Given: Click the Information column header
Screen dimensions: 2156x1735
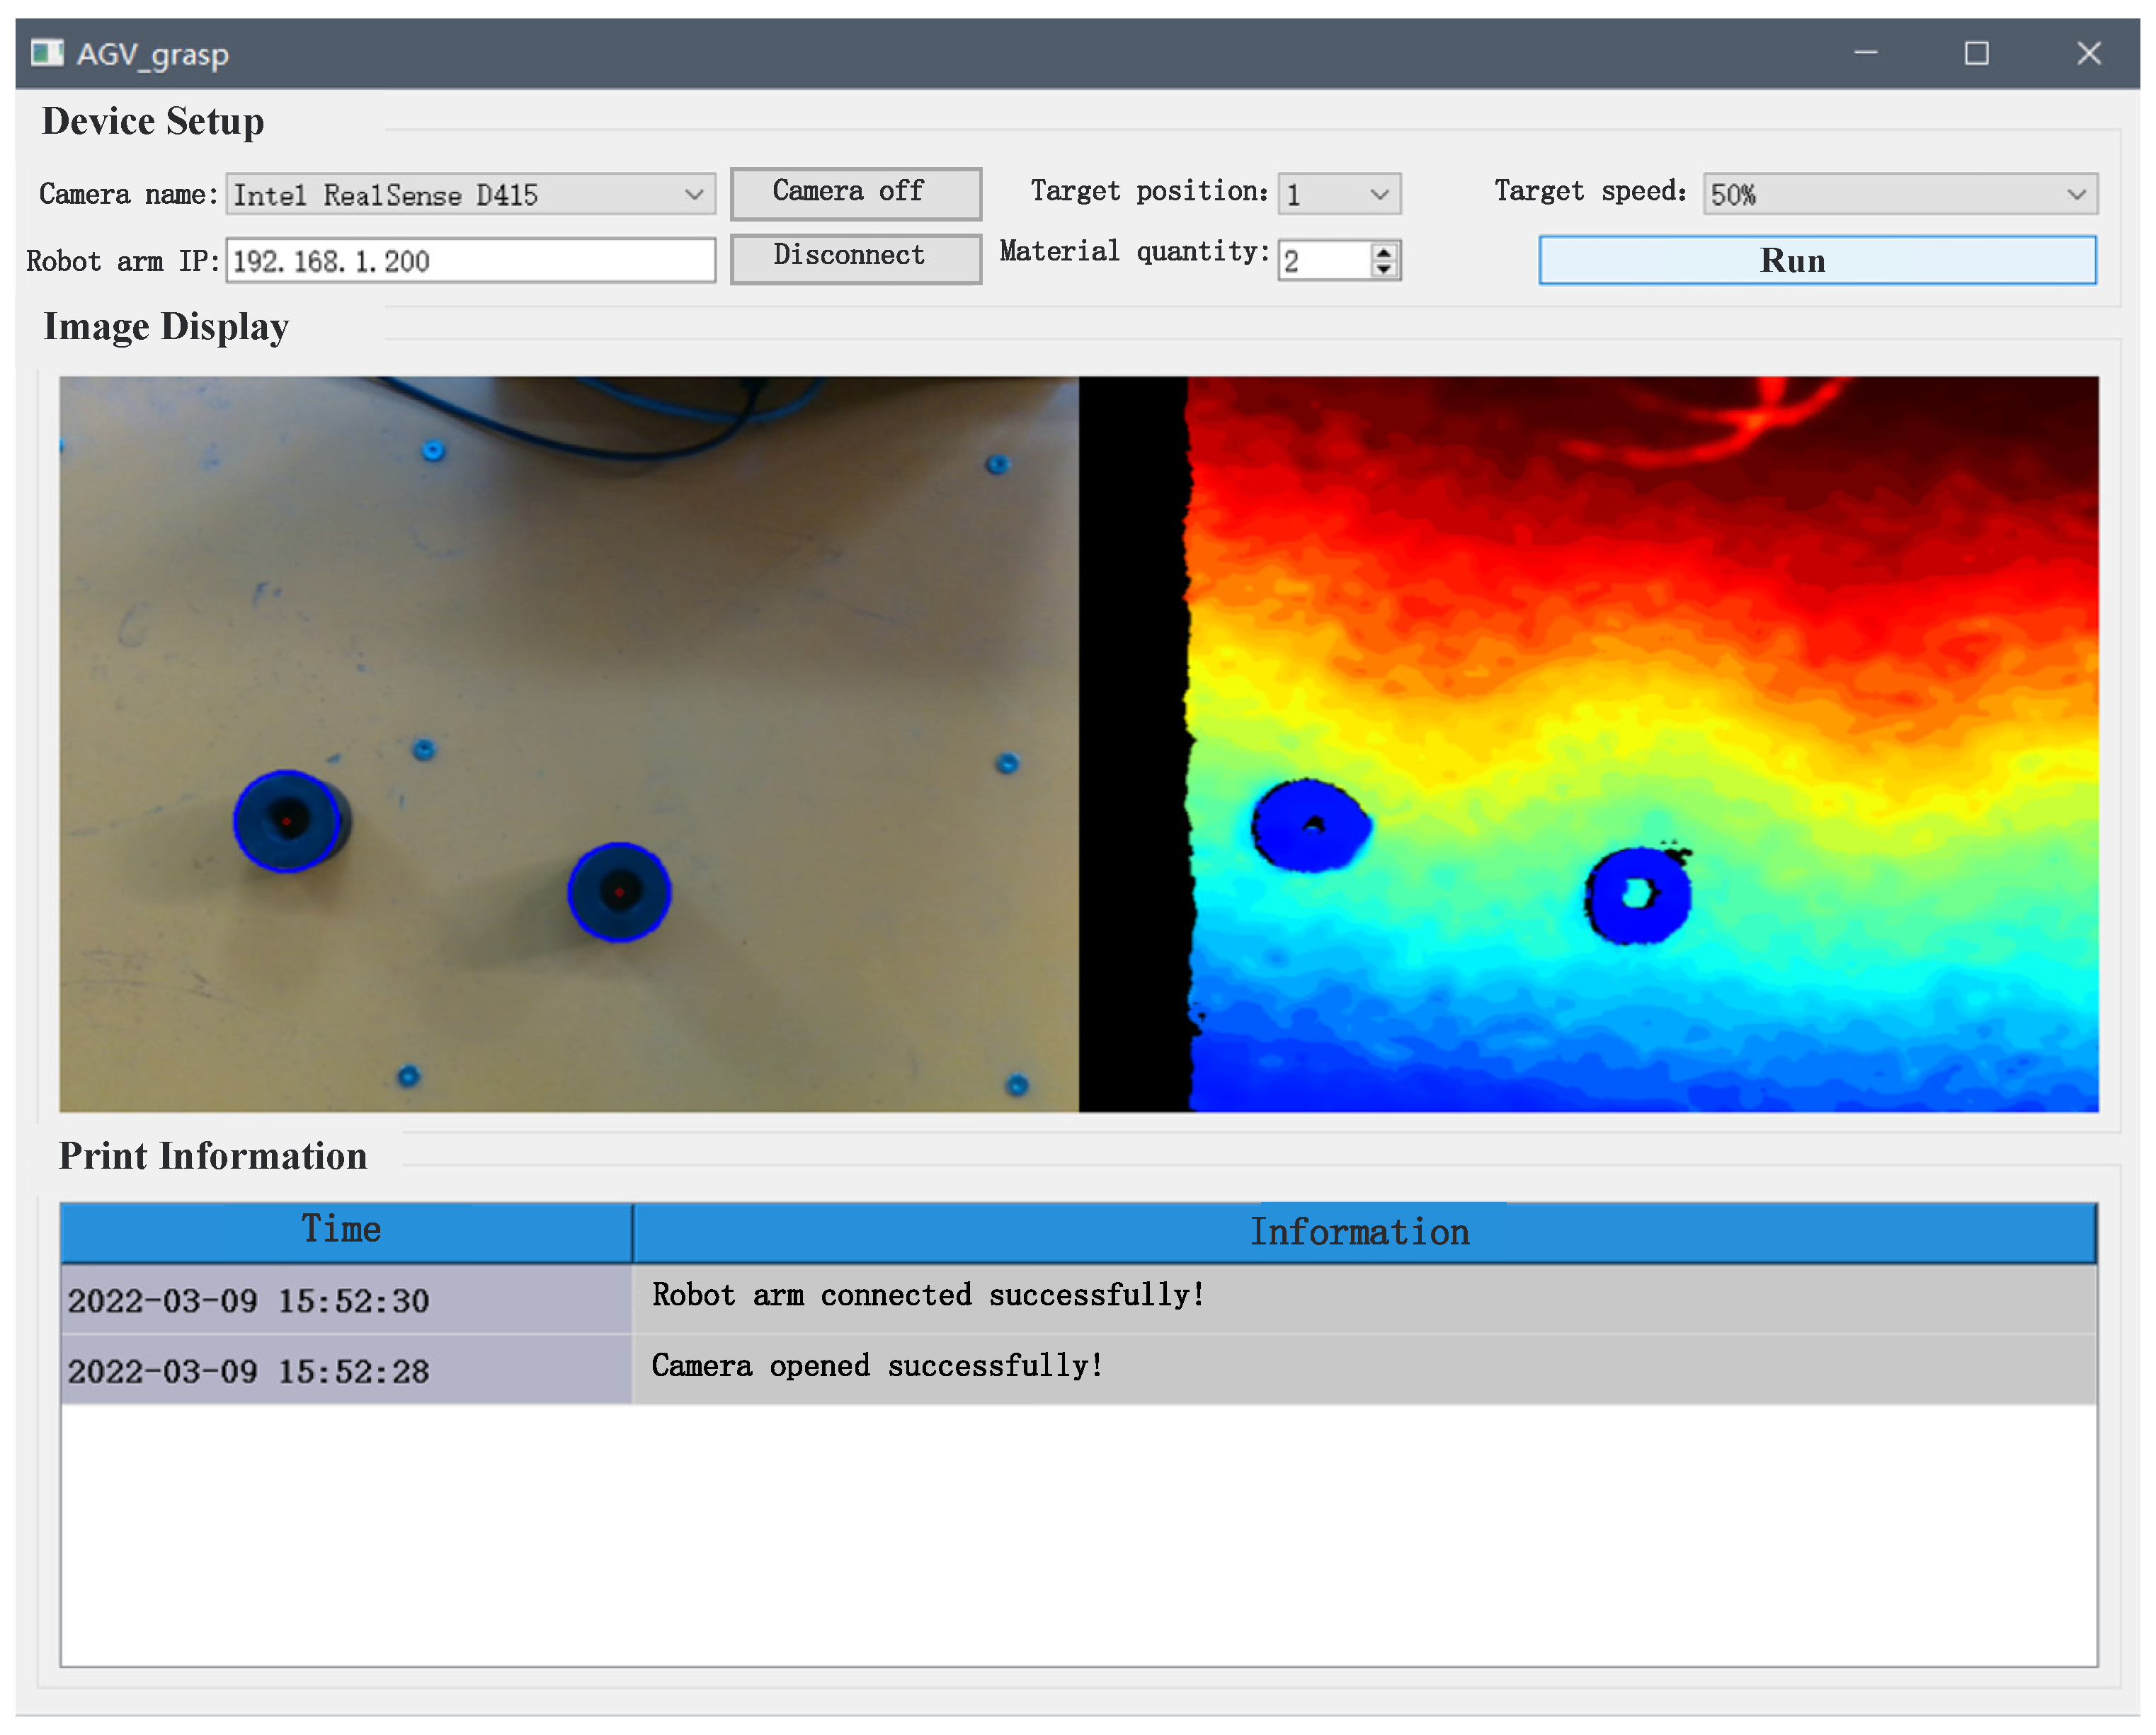Looking at the screenshot, I should point(1362,1232).
